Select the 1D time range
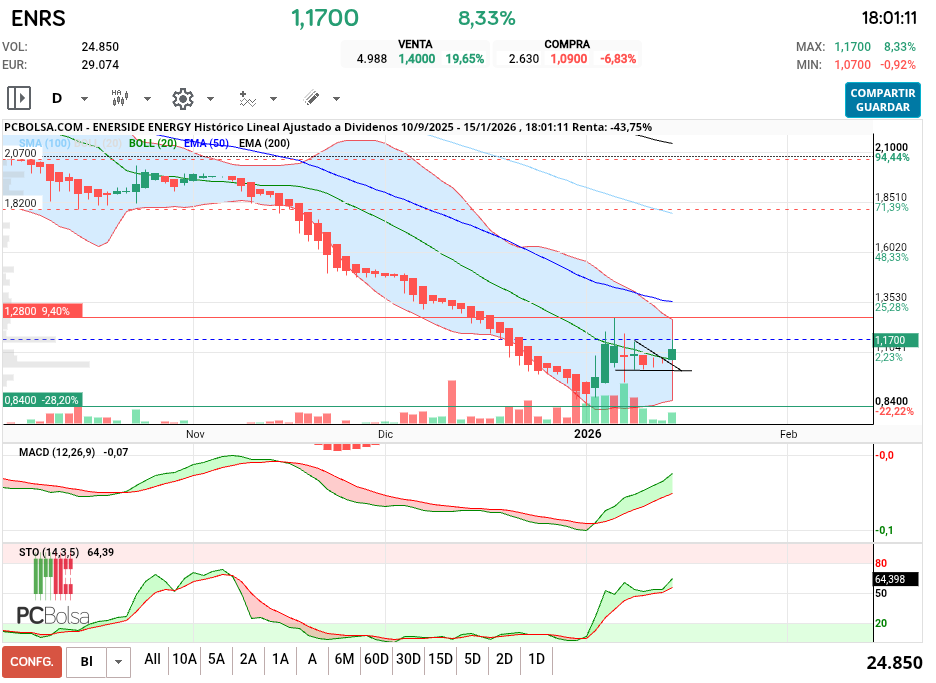 [x=537, y=659]
